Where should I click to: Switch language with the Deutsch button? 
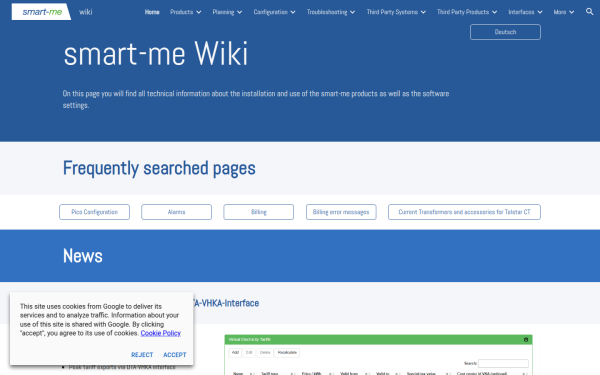pos(505,32)
